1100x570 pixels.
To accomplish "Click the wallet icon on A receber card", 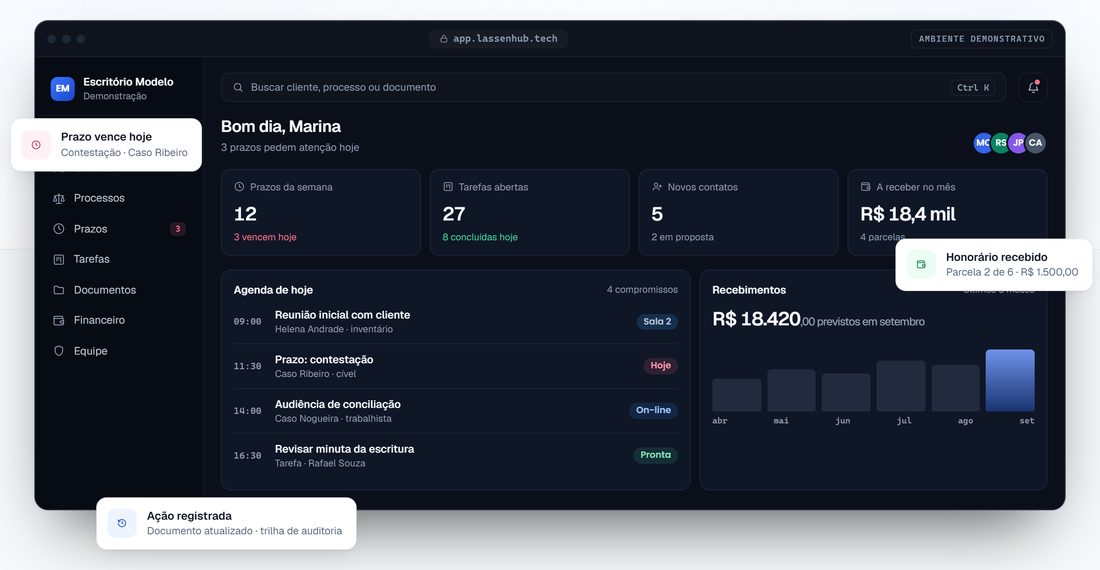I will tap(866, 186).
